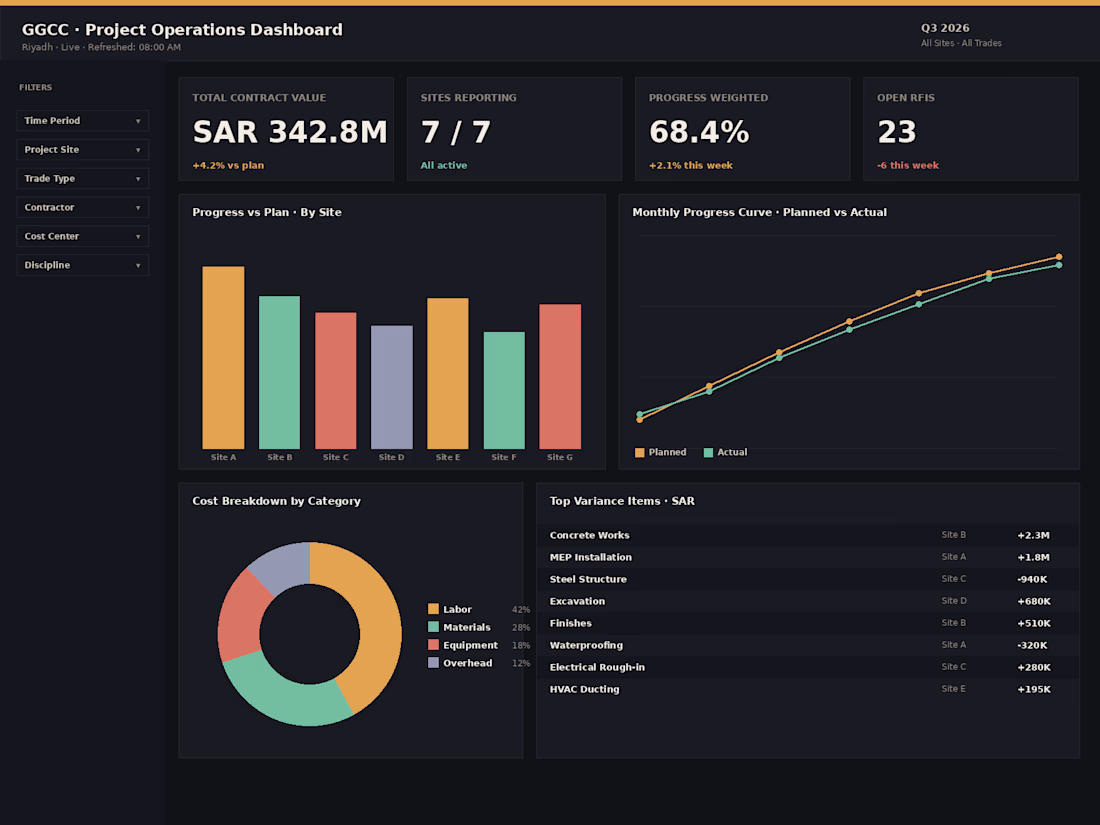Click the Sites Reporting 7 / 7 value
Viewport: 1100px width, 825px height.
pyautogui.click(x=455, y=132)
